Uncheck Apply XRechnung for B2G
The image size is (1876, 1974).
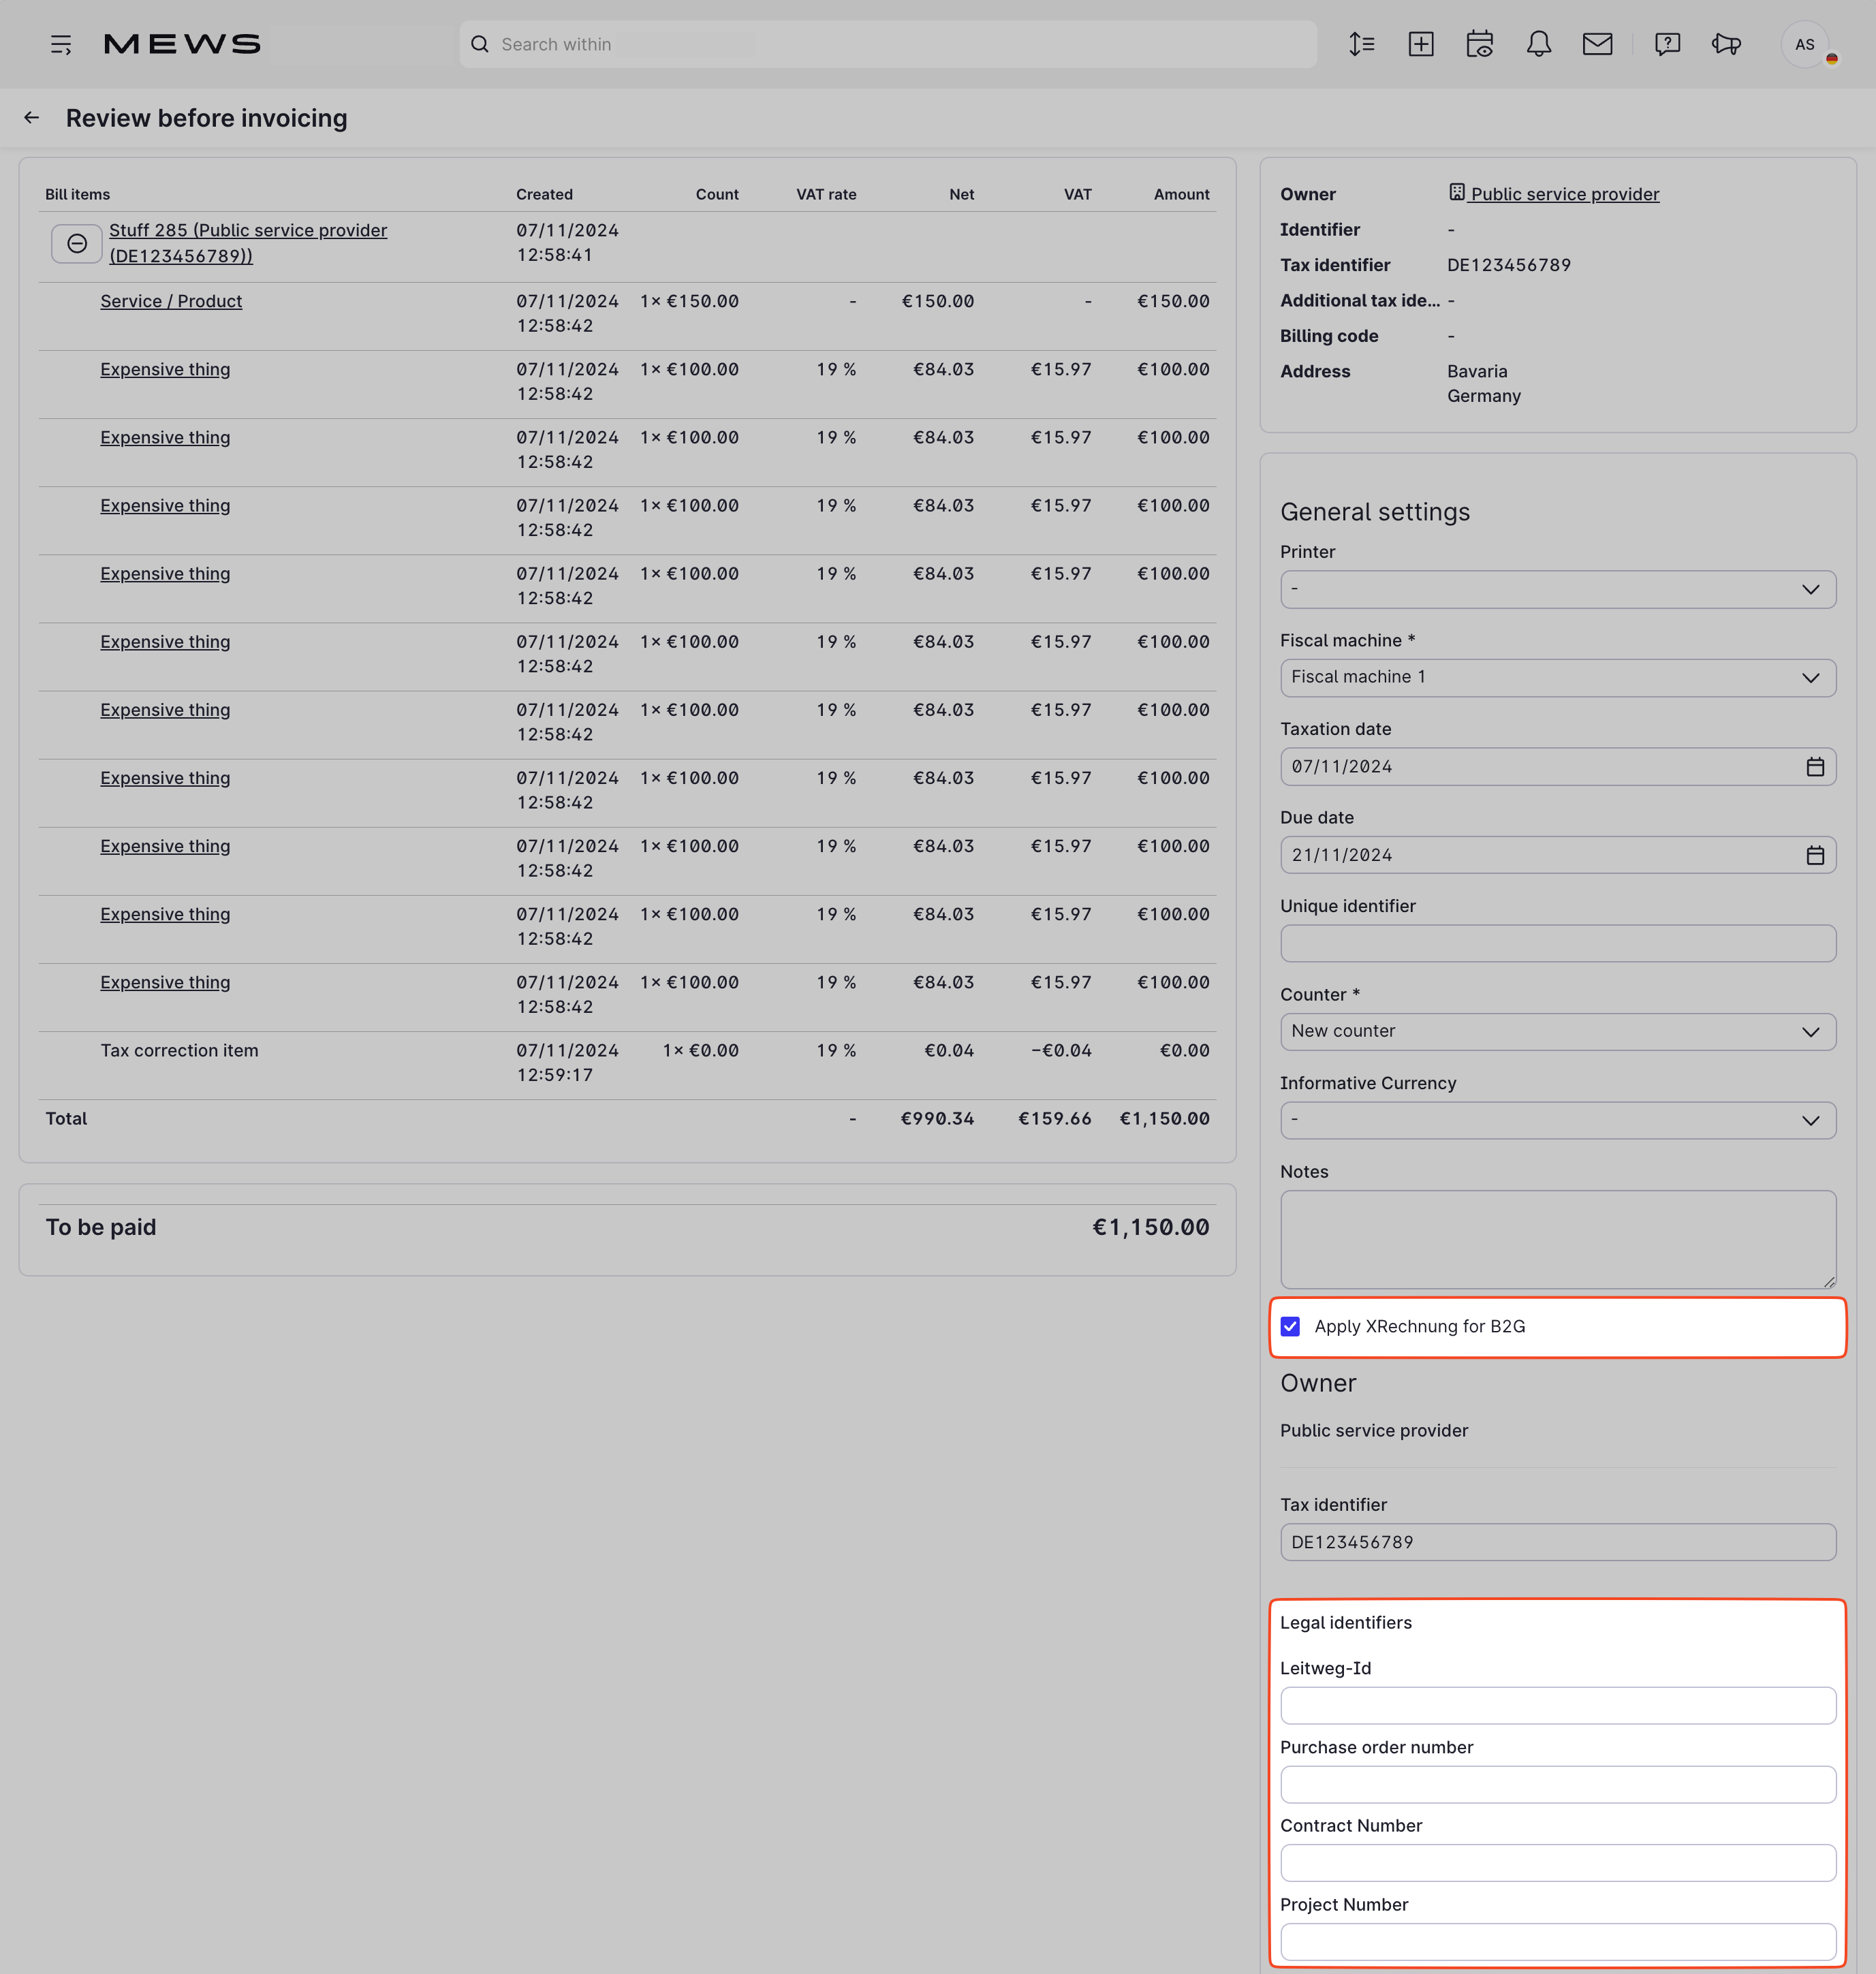point(1290,1326)
